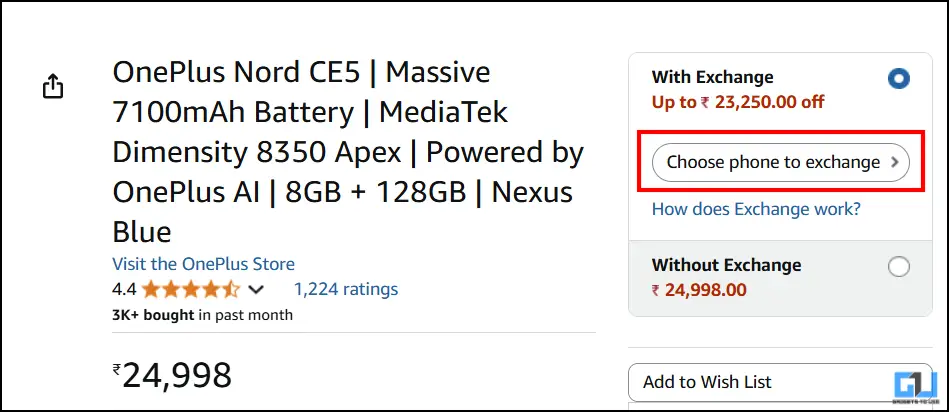Click the share icon beside the product title

(x=53, y=87)
